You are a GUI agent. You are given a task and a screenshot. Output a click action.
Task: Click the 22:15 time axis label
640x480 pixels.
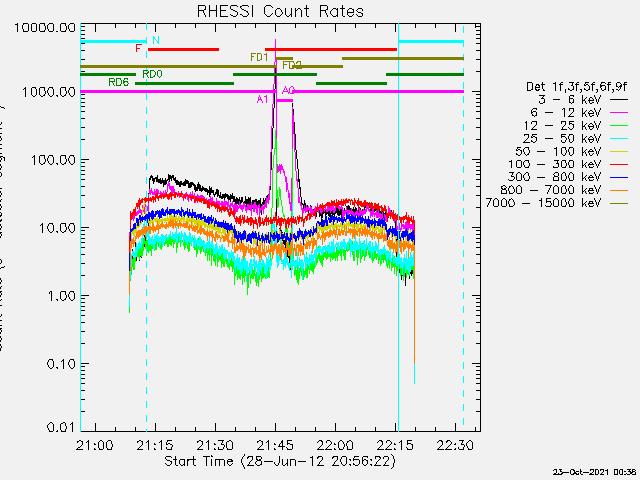pos(396,445)
